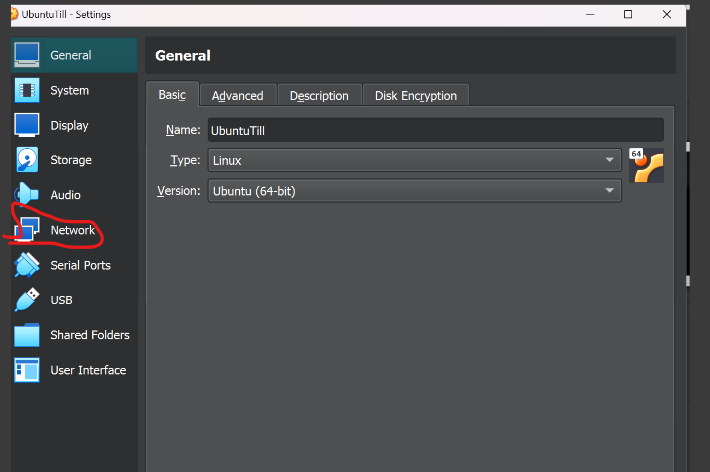Maximize the UbuntuTill Settings window
This screenshot has width=710, height=472.
click(x=628, y=14)
